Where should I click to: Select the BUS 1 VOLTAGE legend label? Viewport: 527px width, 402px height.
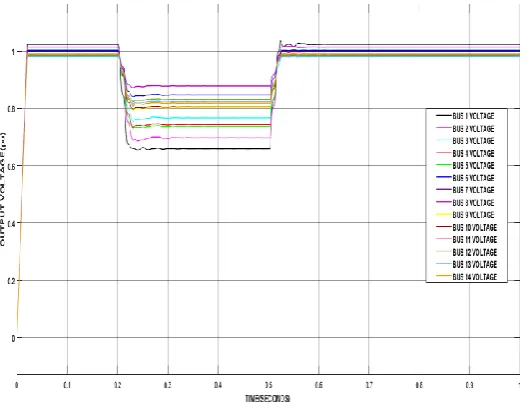click(x=473, y=116)
